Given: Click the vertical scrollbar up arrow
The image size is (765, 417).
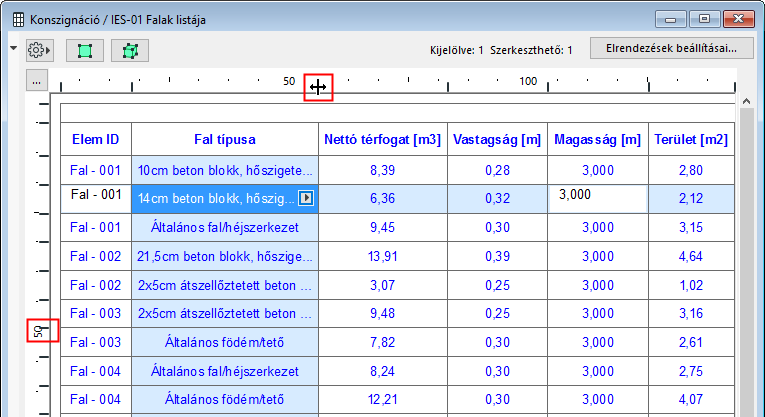Looking at the screenshot, I should [x=746, y=101].
